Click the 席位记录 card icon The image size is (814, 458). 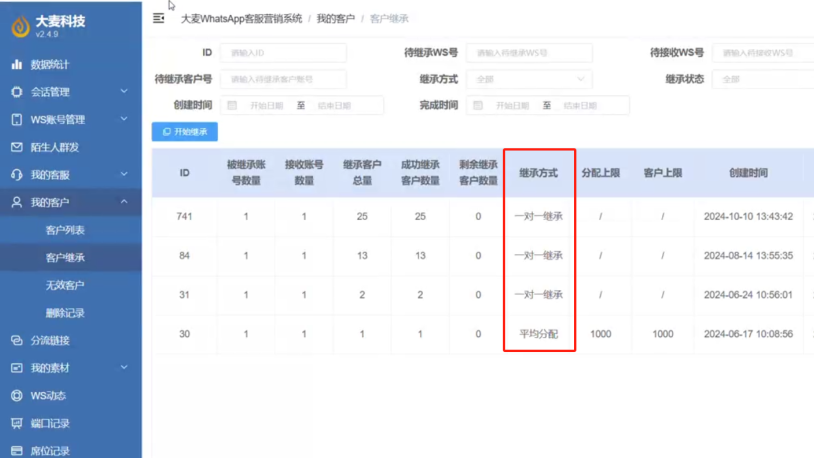coord(17,451)
